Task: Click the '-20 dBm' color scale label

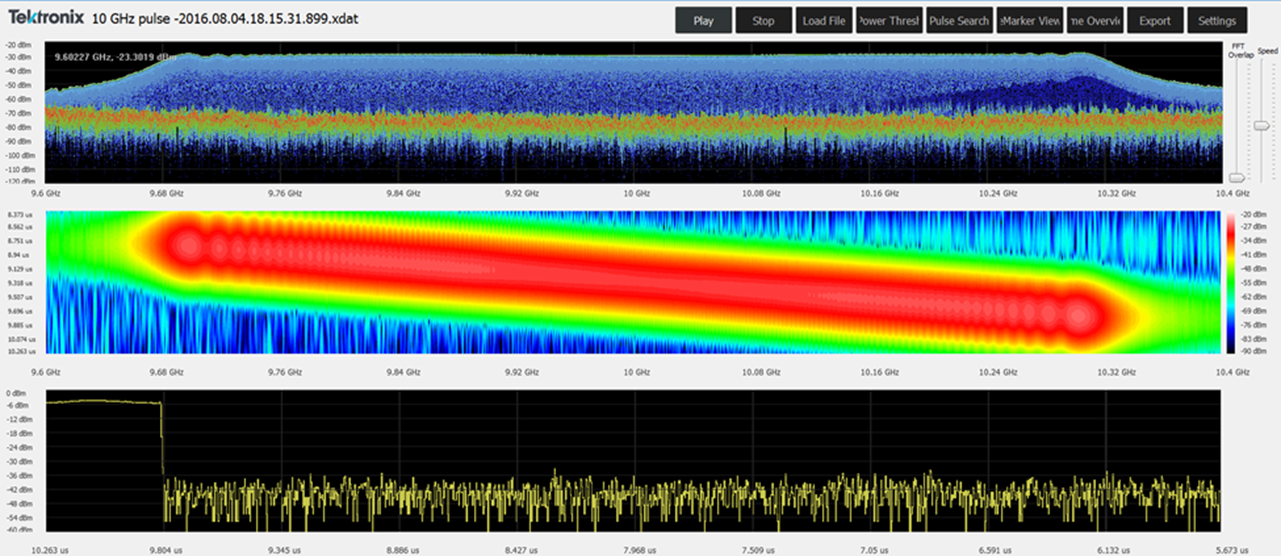Action: pyautogui.click(x=1254, y=214)
